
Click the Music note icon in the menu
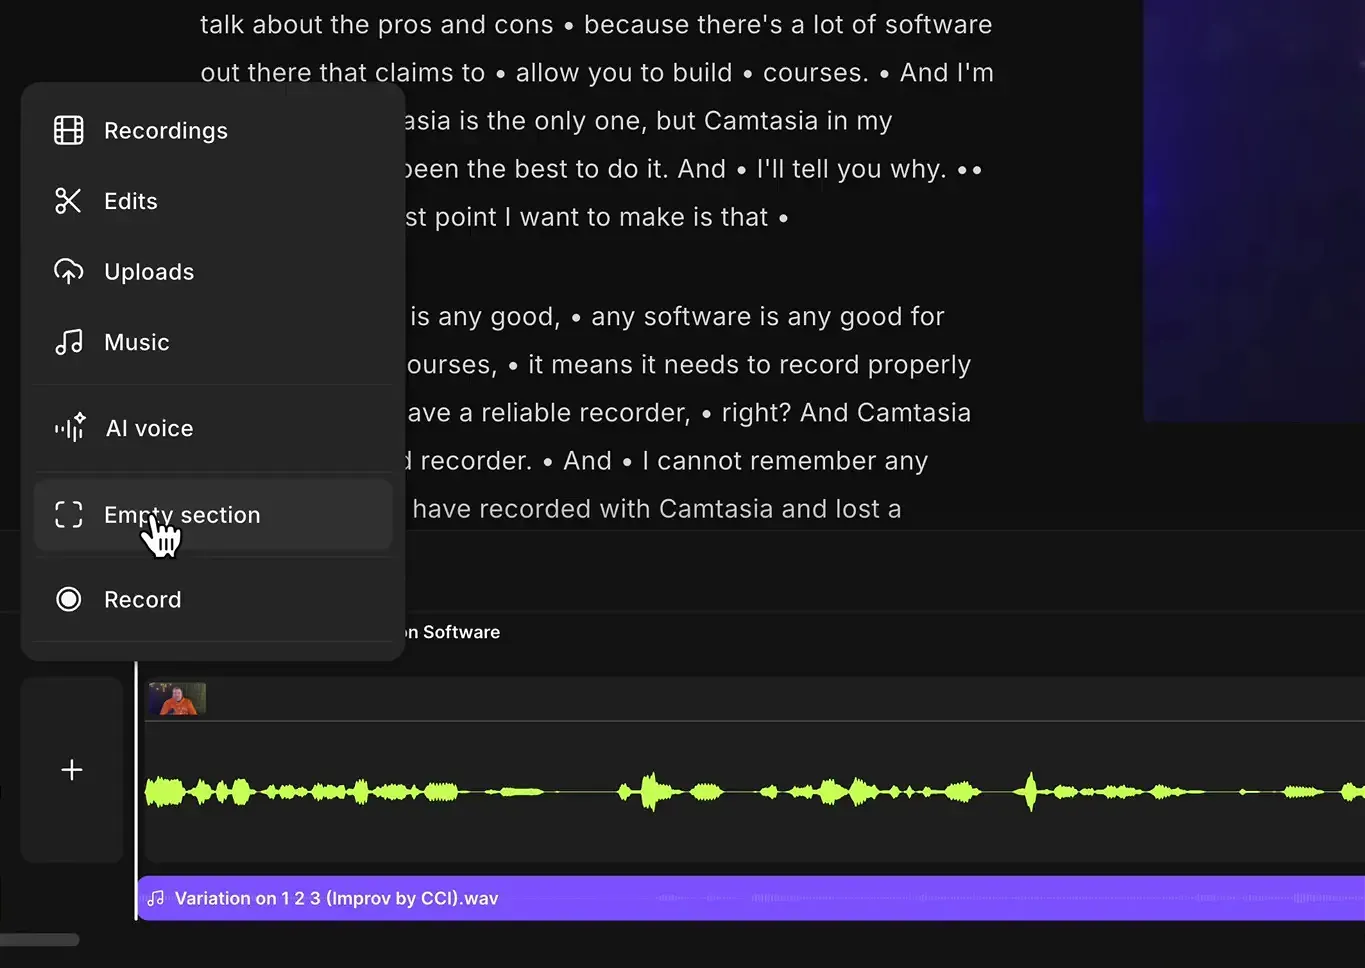(x=68, y=341)
